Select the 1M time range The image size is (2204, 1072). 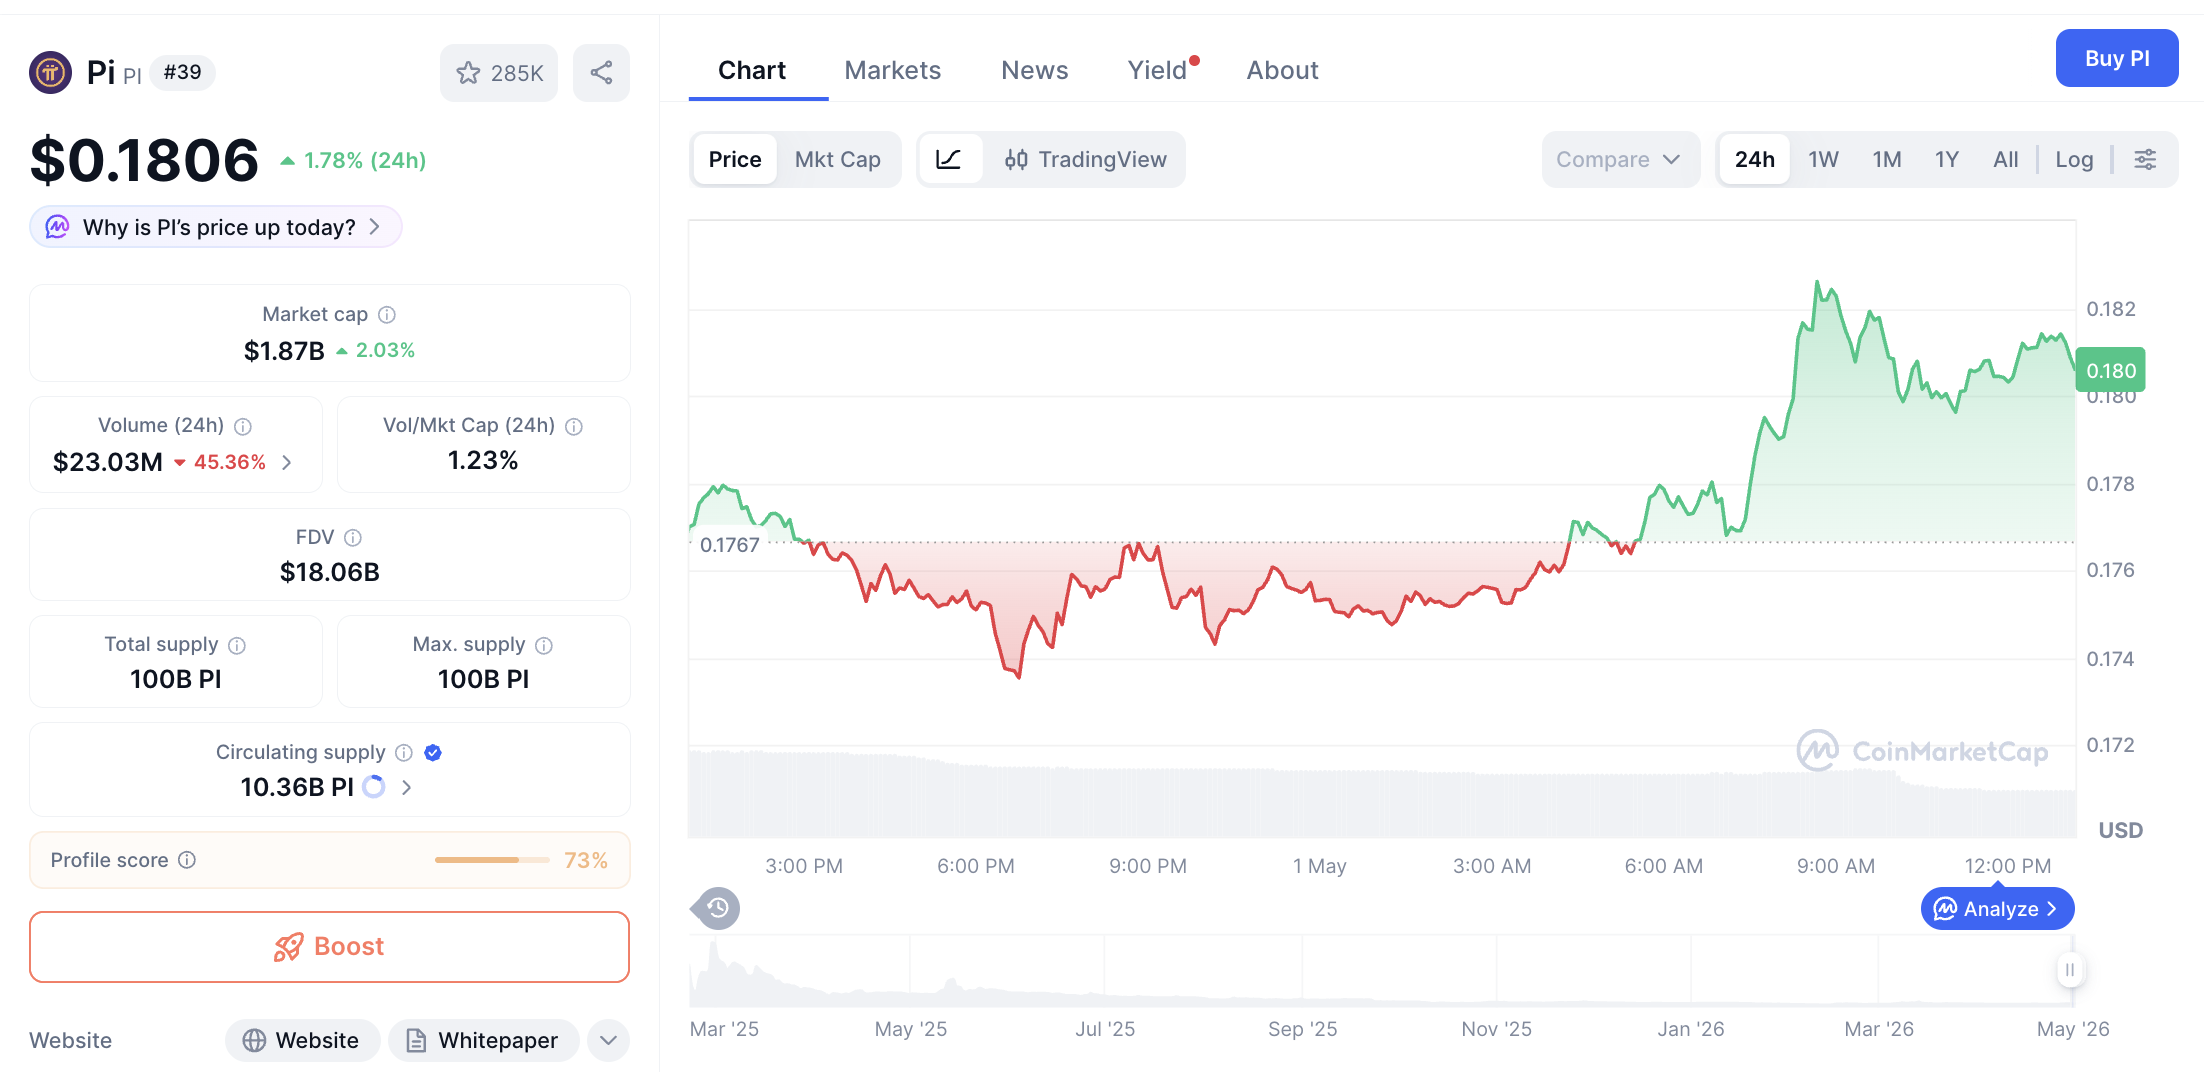click(1887, 159)
